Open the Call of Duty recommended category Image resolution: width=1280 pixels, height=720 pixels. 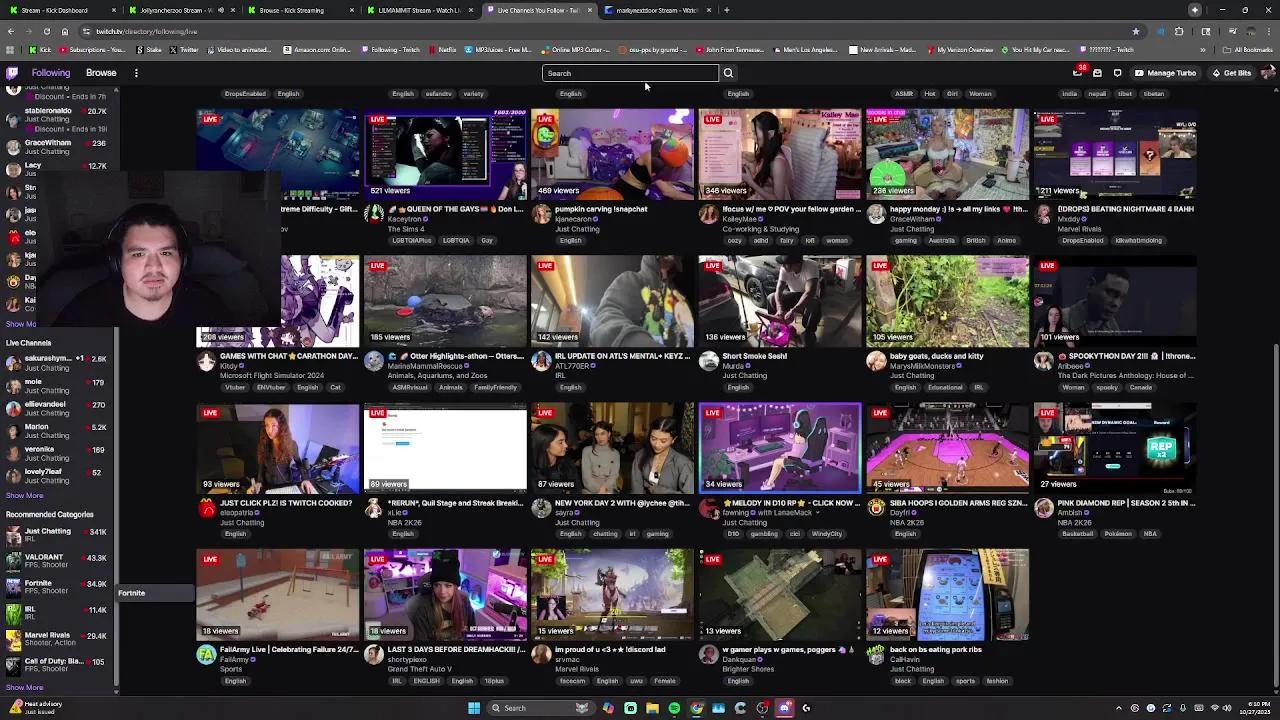coord(58,665)
